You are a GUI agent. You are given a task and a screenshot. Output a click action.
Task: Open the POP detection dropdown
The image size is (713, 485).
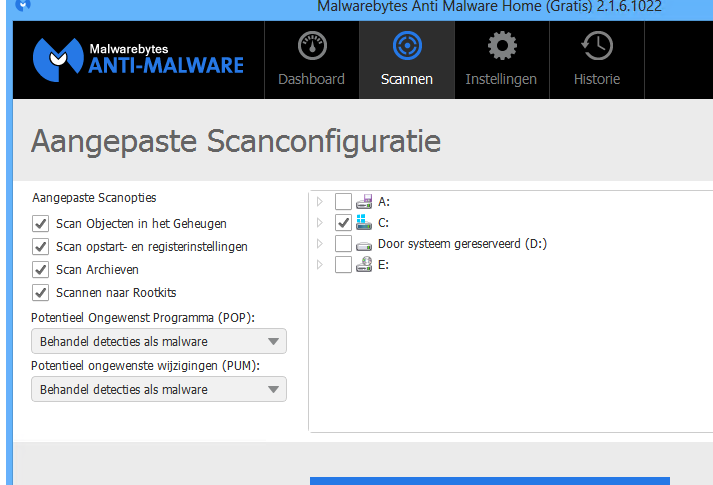click(x=159, y=341)
